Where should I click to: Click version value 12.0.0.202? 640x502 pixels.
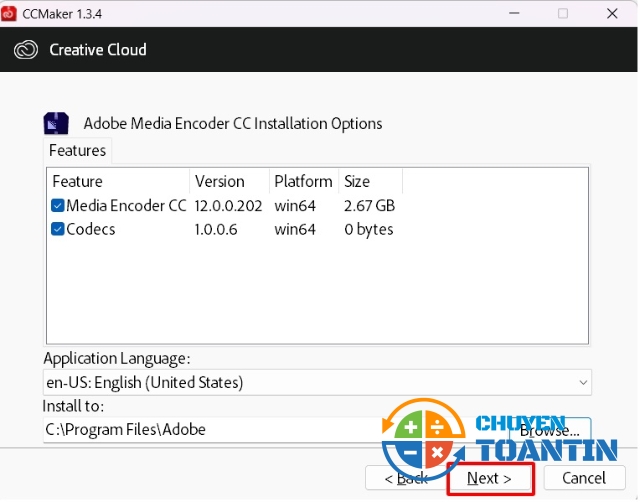coord(229,207)
